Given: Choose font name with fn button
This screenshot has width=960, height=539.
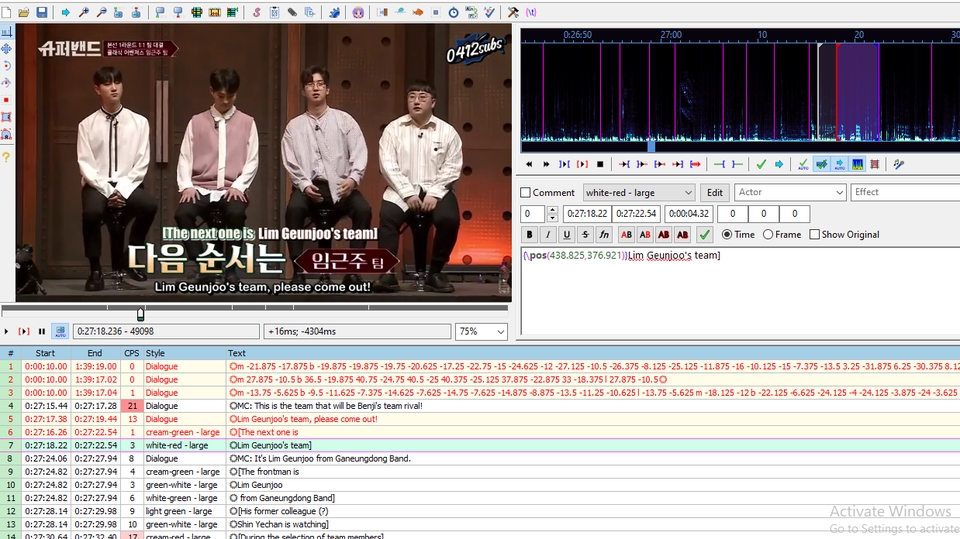Looking at the screenshot, I should click(604, 235).
